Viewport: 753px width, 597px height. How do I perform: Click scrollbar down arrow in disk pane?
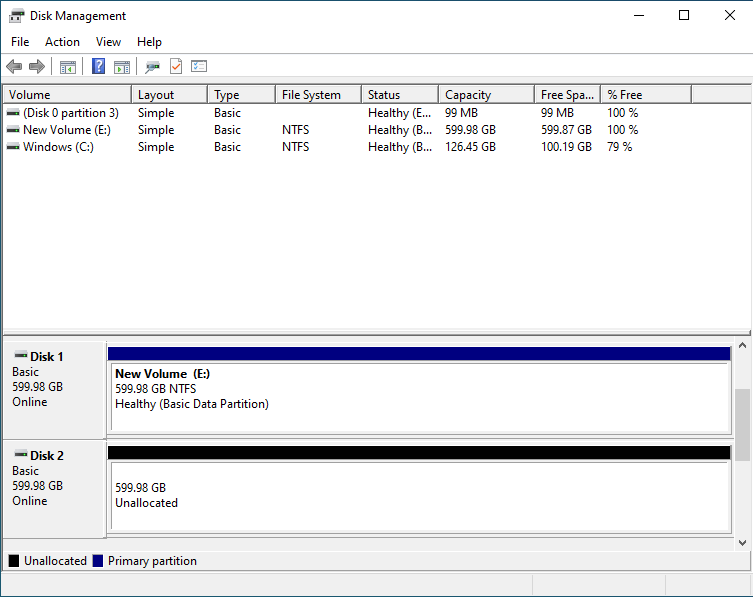tap(742, 543)
